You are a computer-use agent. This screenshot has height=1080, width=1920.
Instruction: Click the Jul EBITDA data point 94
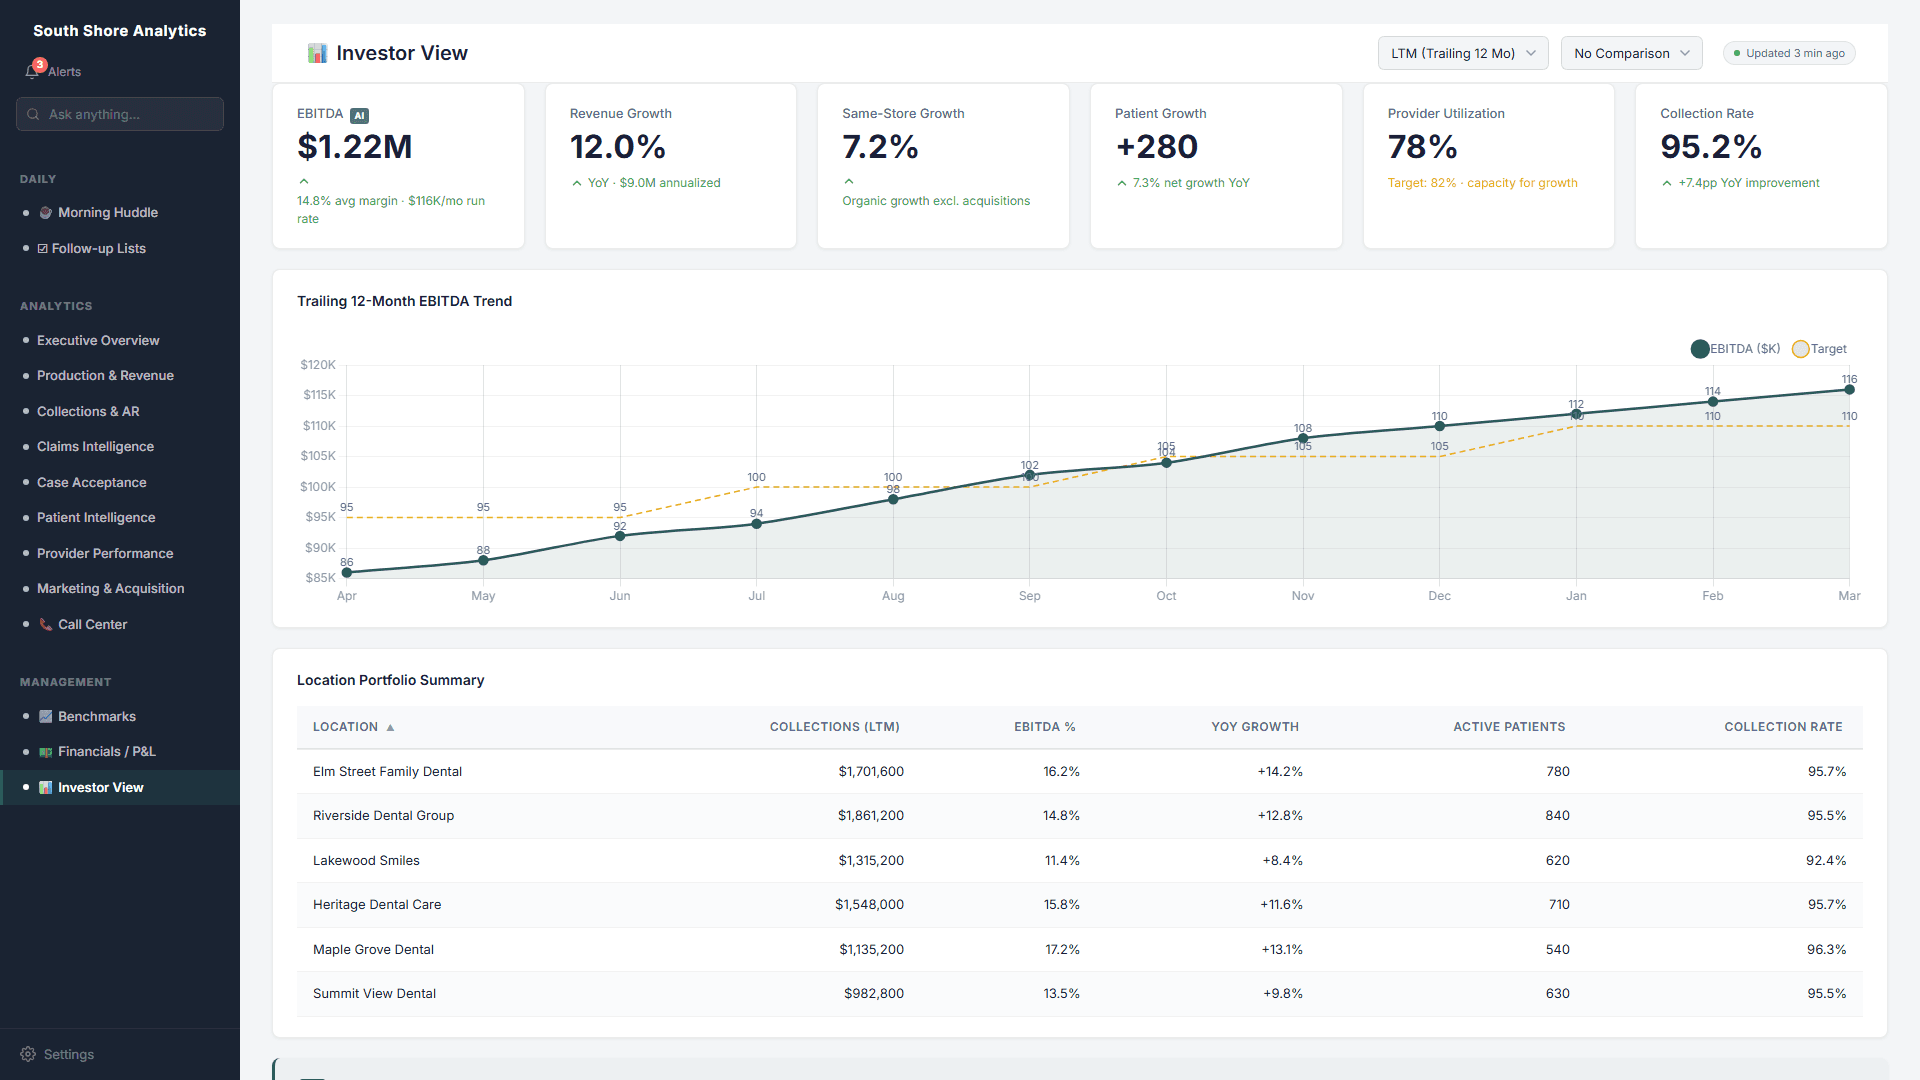point(756,524)
